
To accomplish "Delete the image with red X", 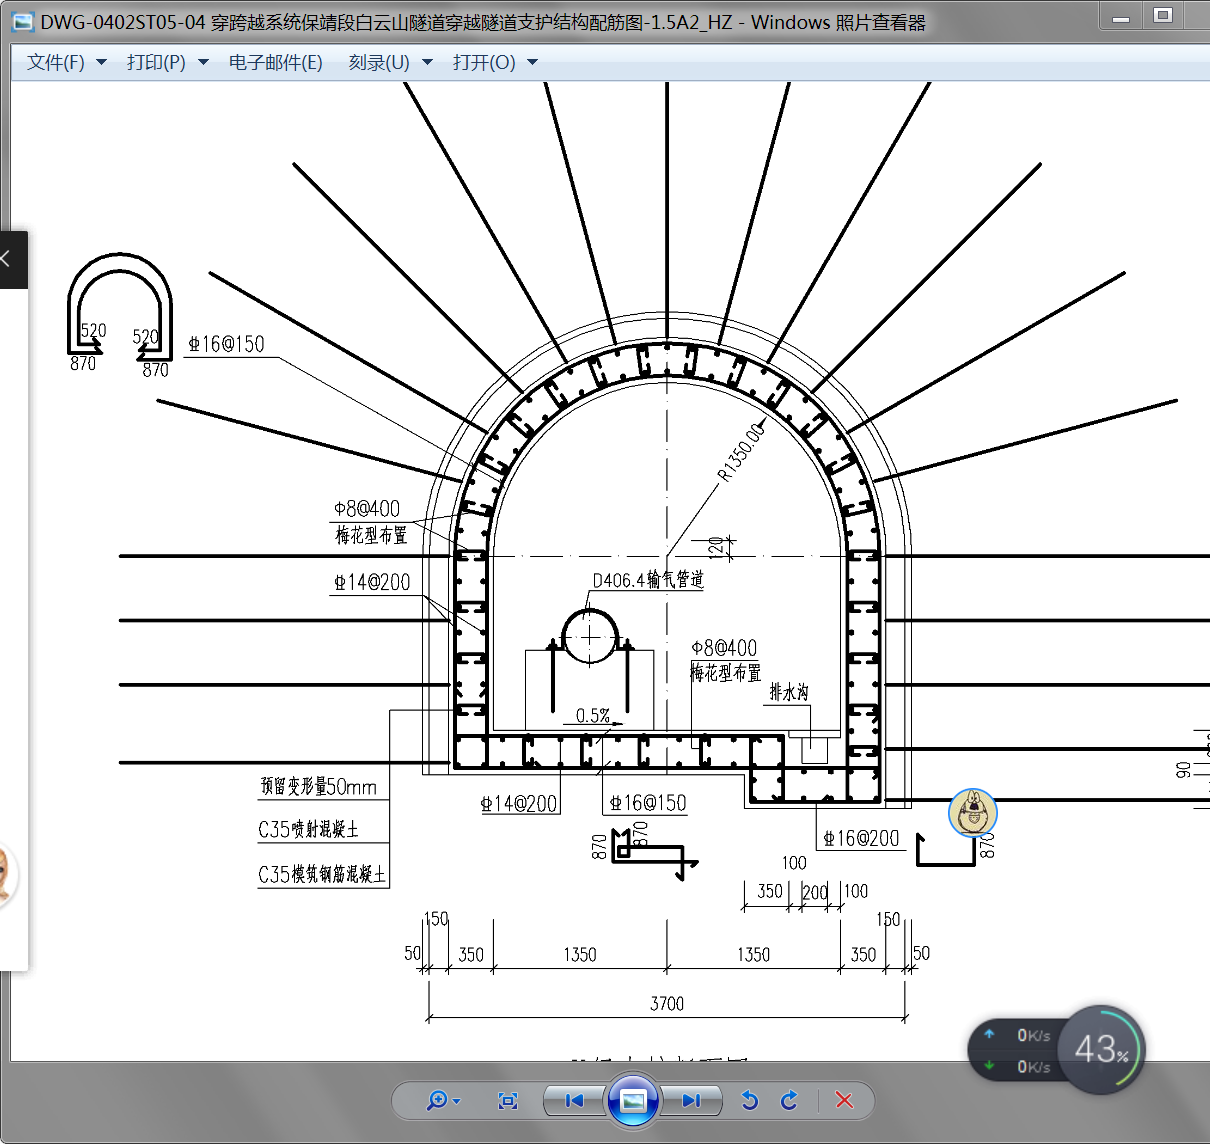I will click(844, 1100).
